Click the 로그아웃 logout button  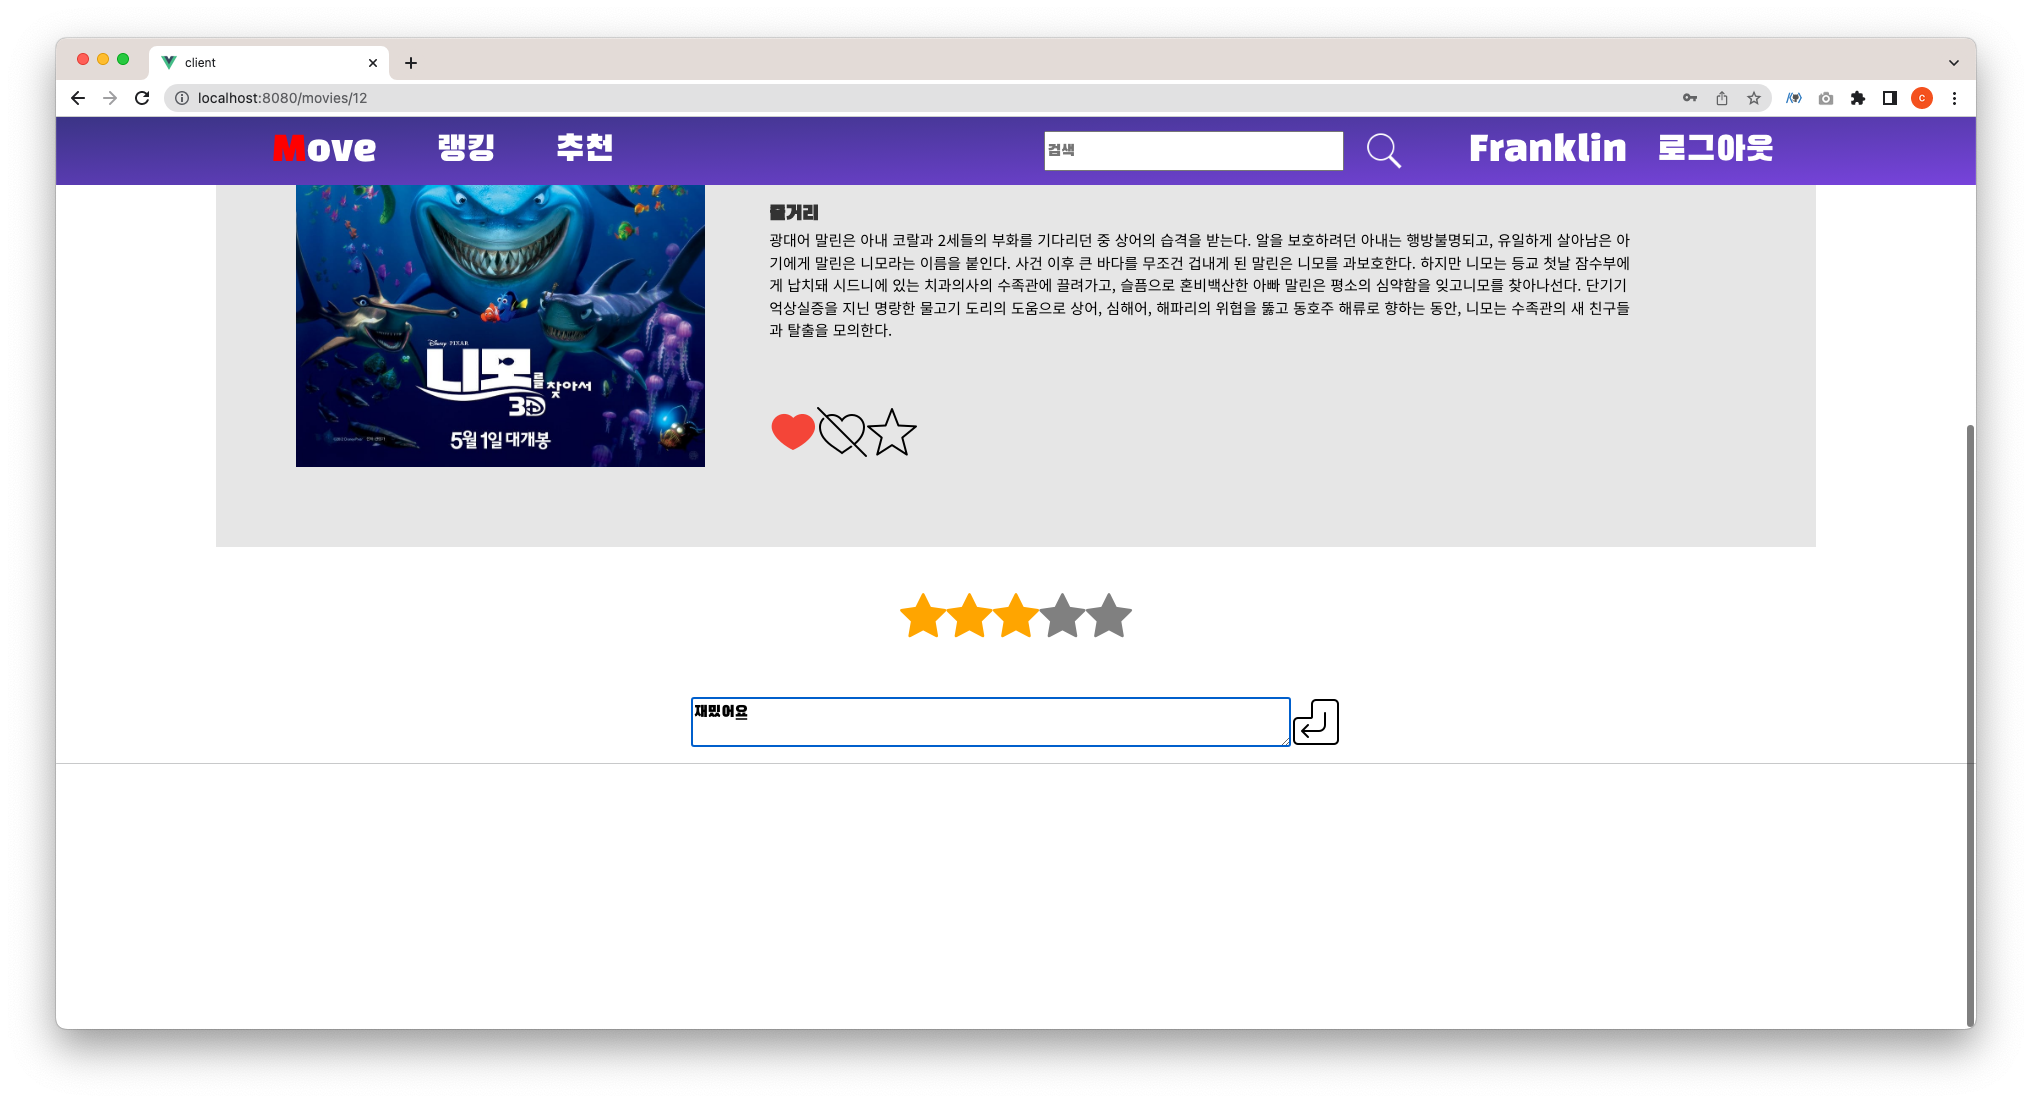1715,148
